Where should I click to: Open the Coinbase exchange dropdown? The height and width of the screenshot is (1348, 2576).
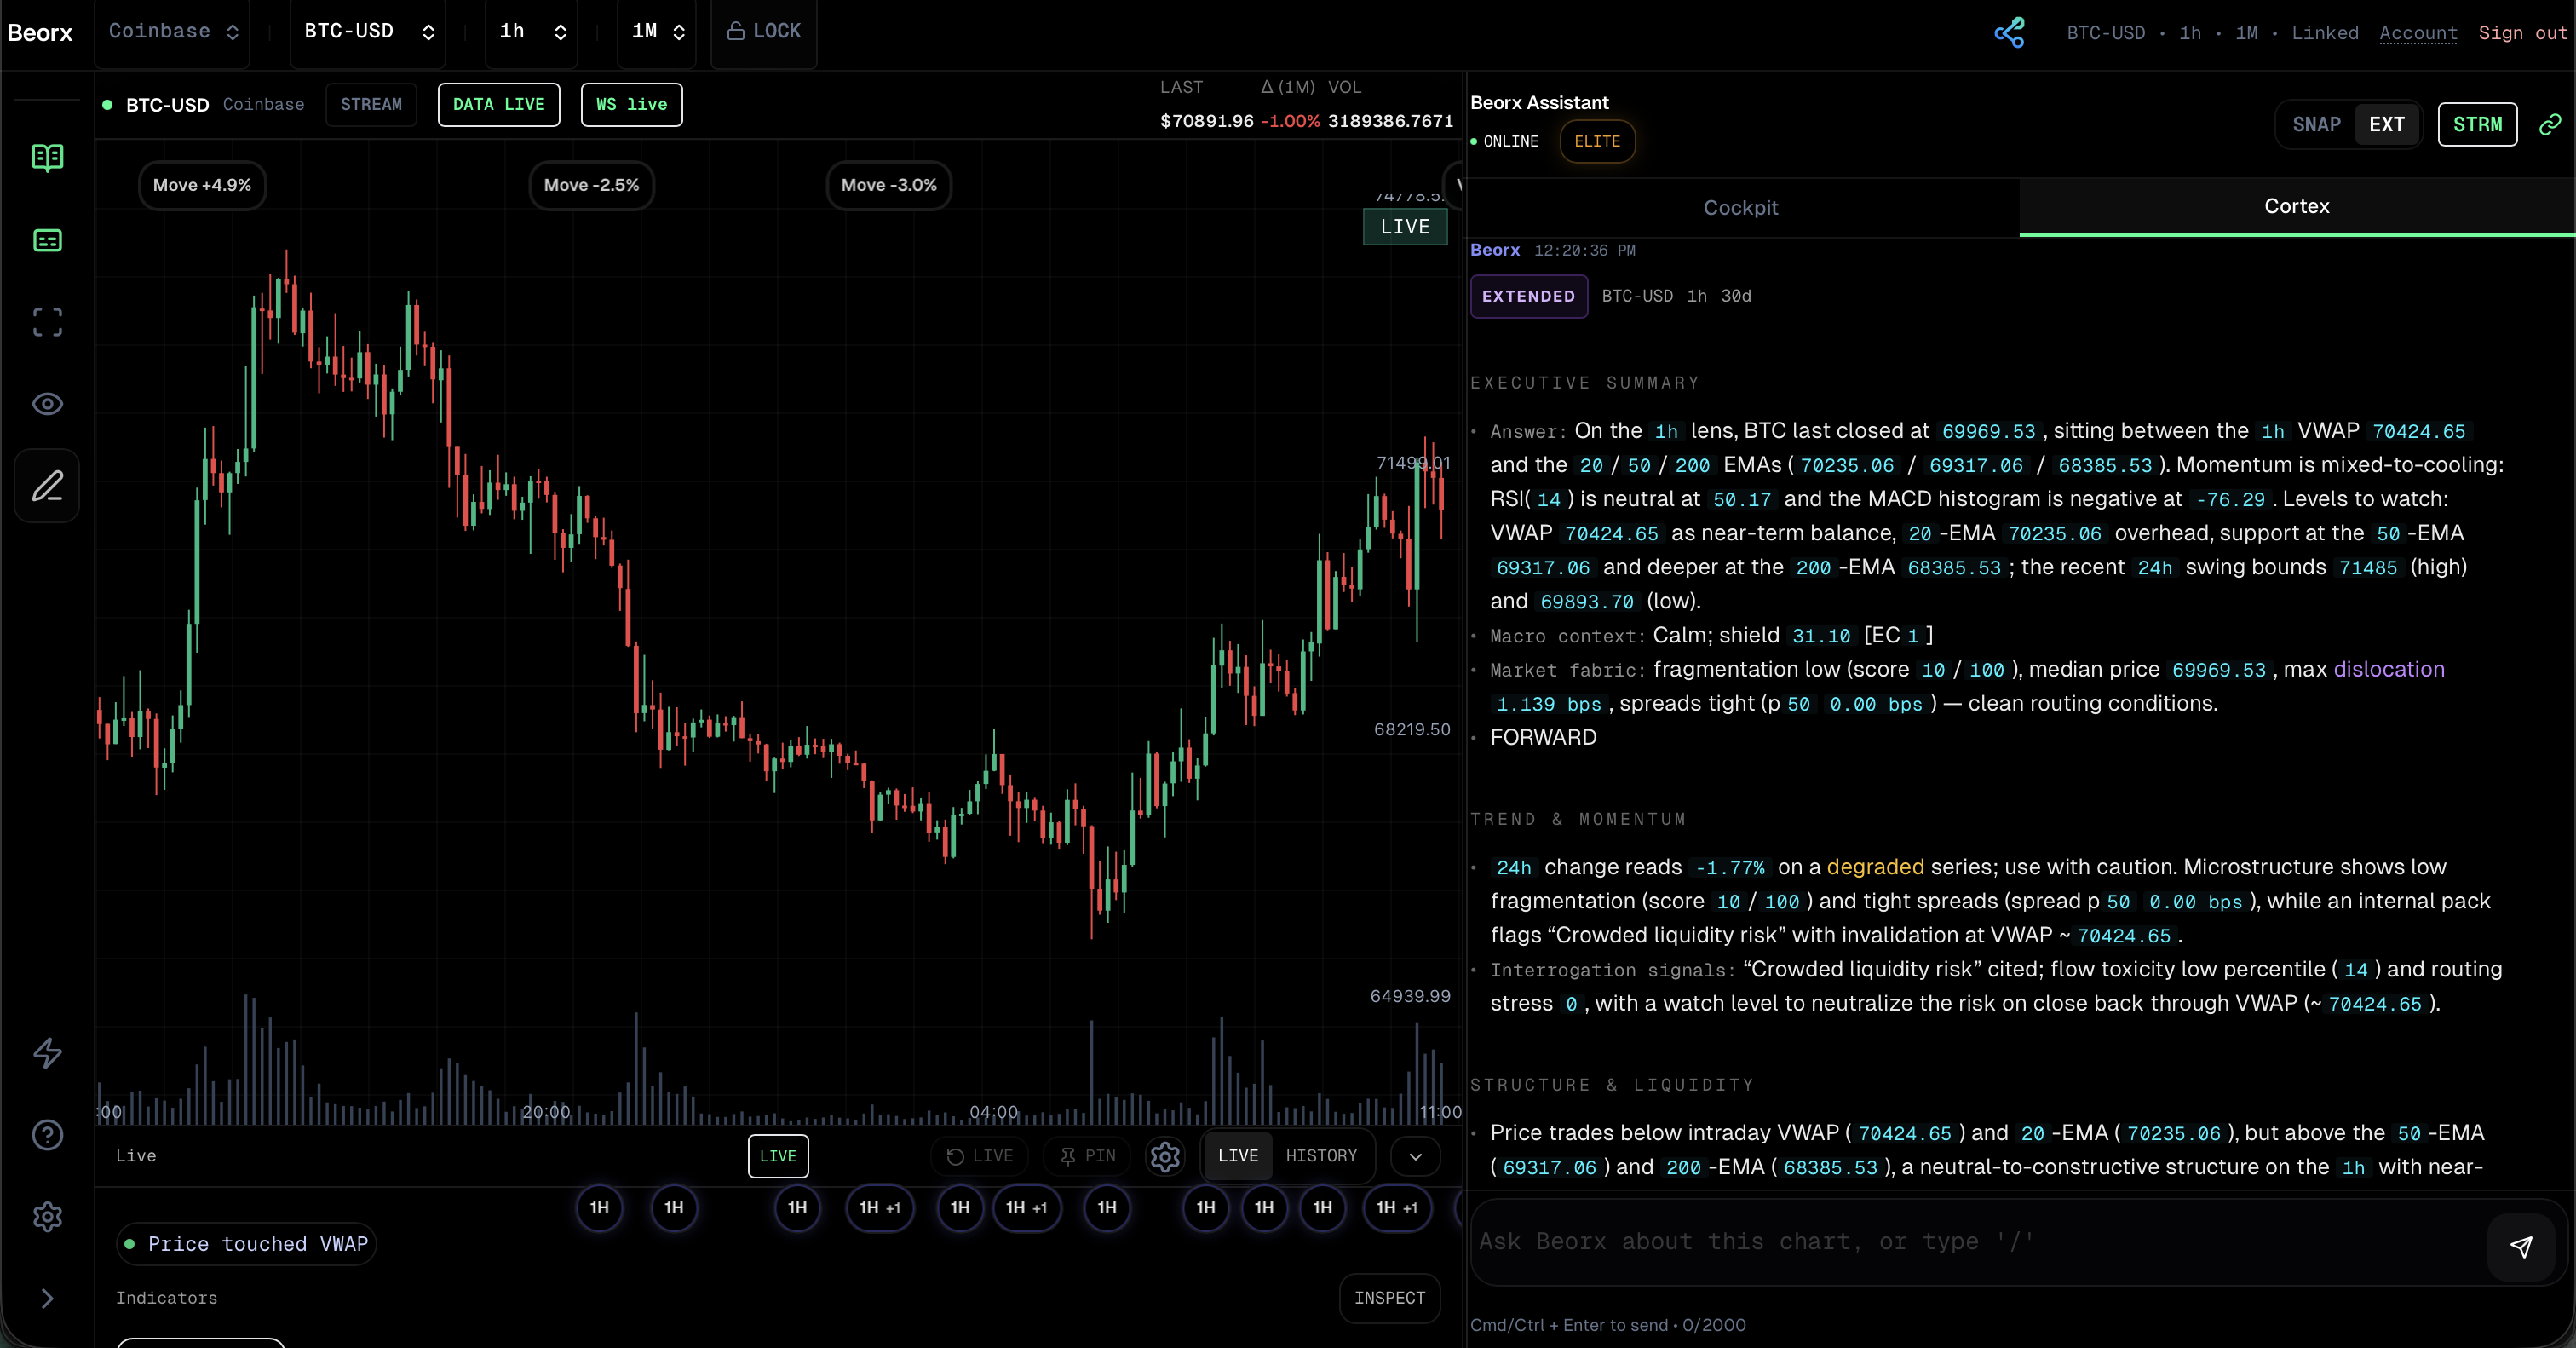[x=173, y=32]
